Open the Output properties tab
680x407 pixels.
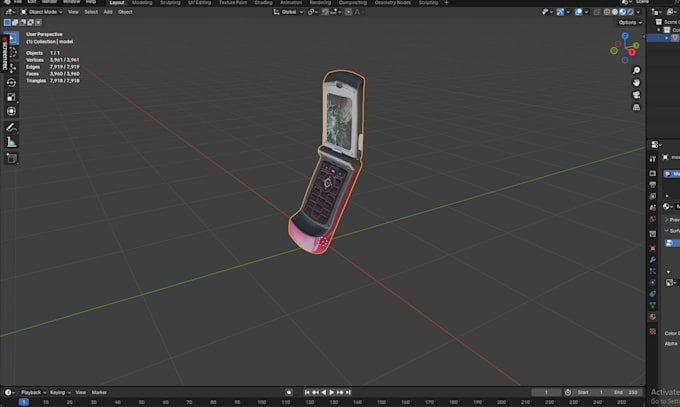coord(653,184)
